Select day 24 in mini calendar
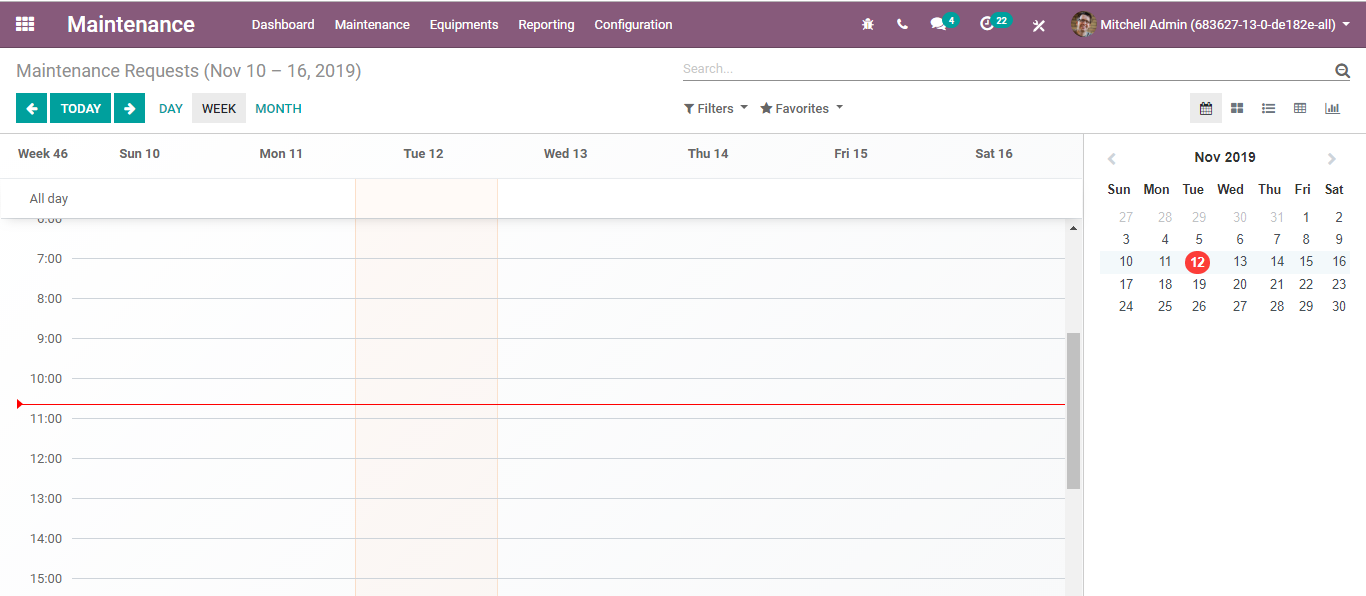1366x596 pixels. [1126, 306]
